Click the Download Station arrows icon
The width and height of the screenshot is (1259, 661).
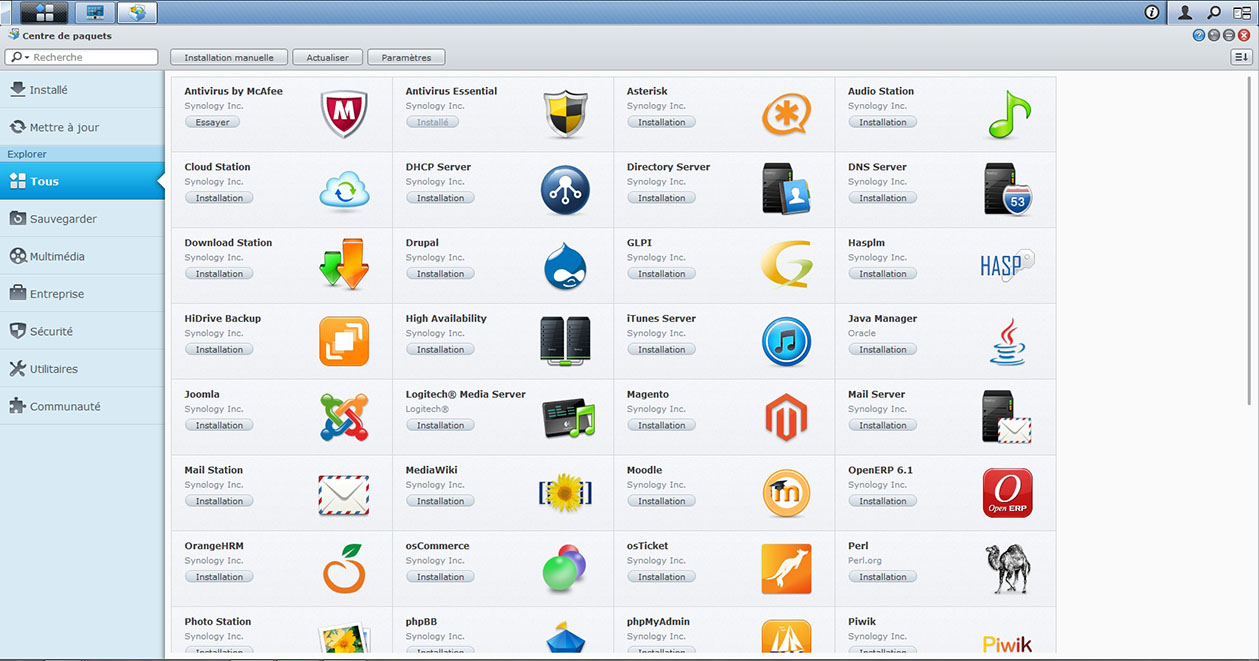344,265
